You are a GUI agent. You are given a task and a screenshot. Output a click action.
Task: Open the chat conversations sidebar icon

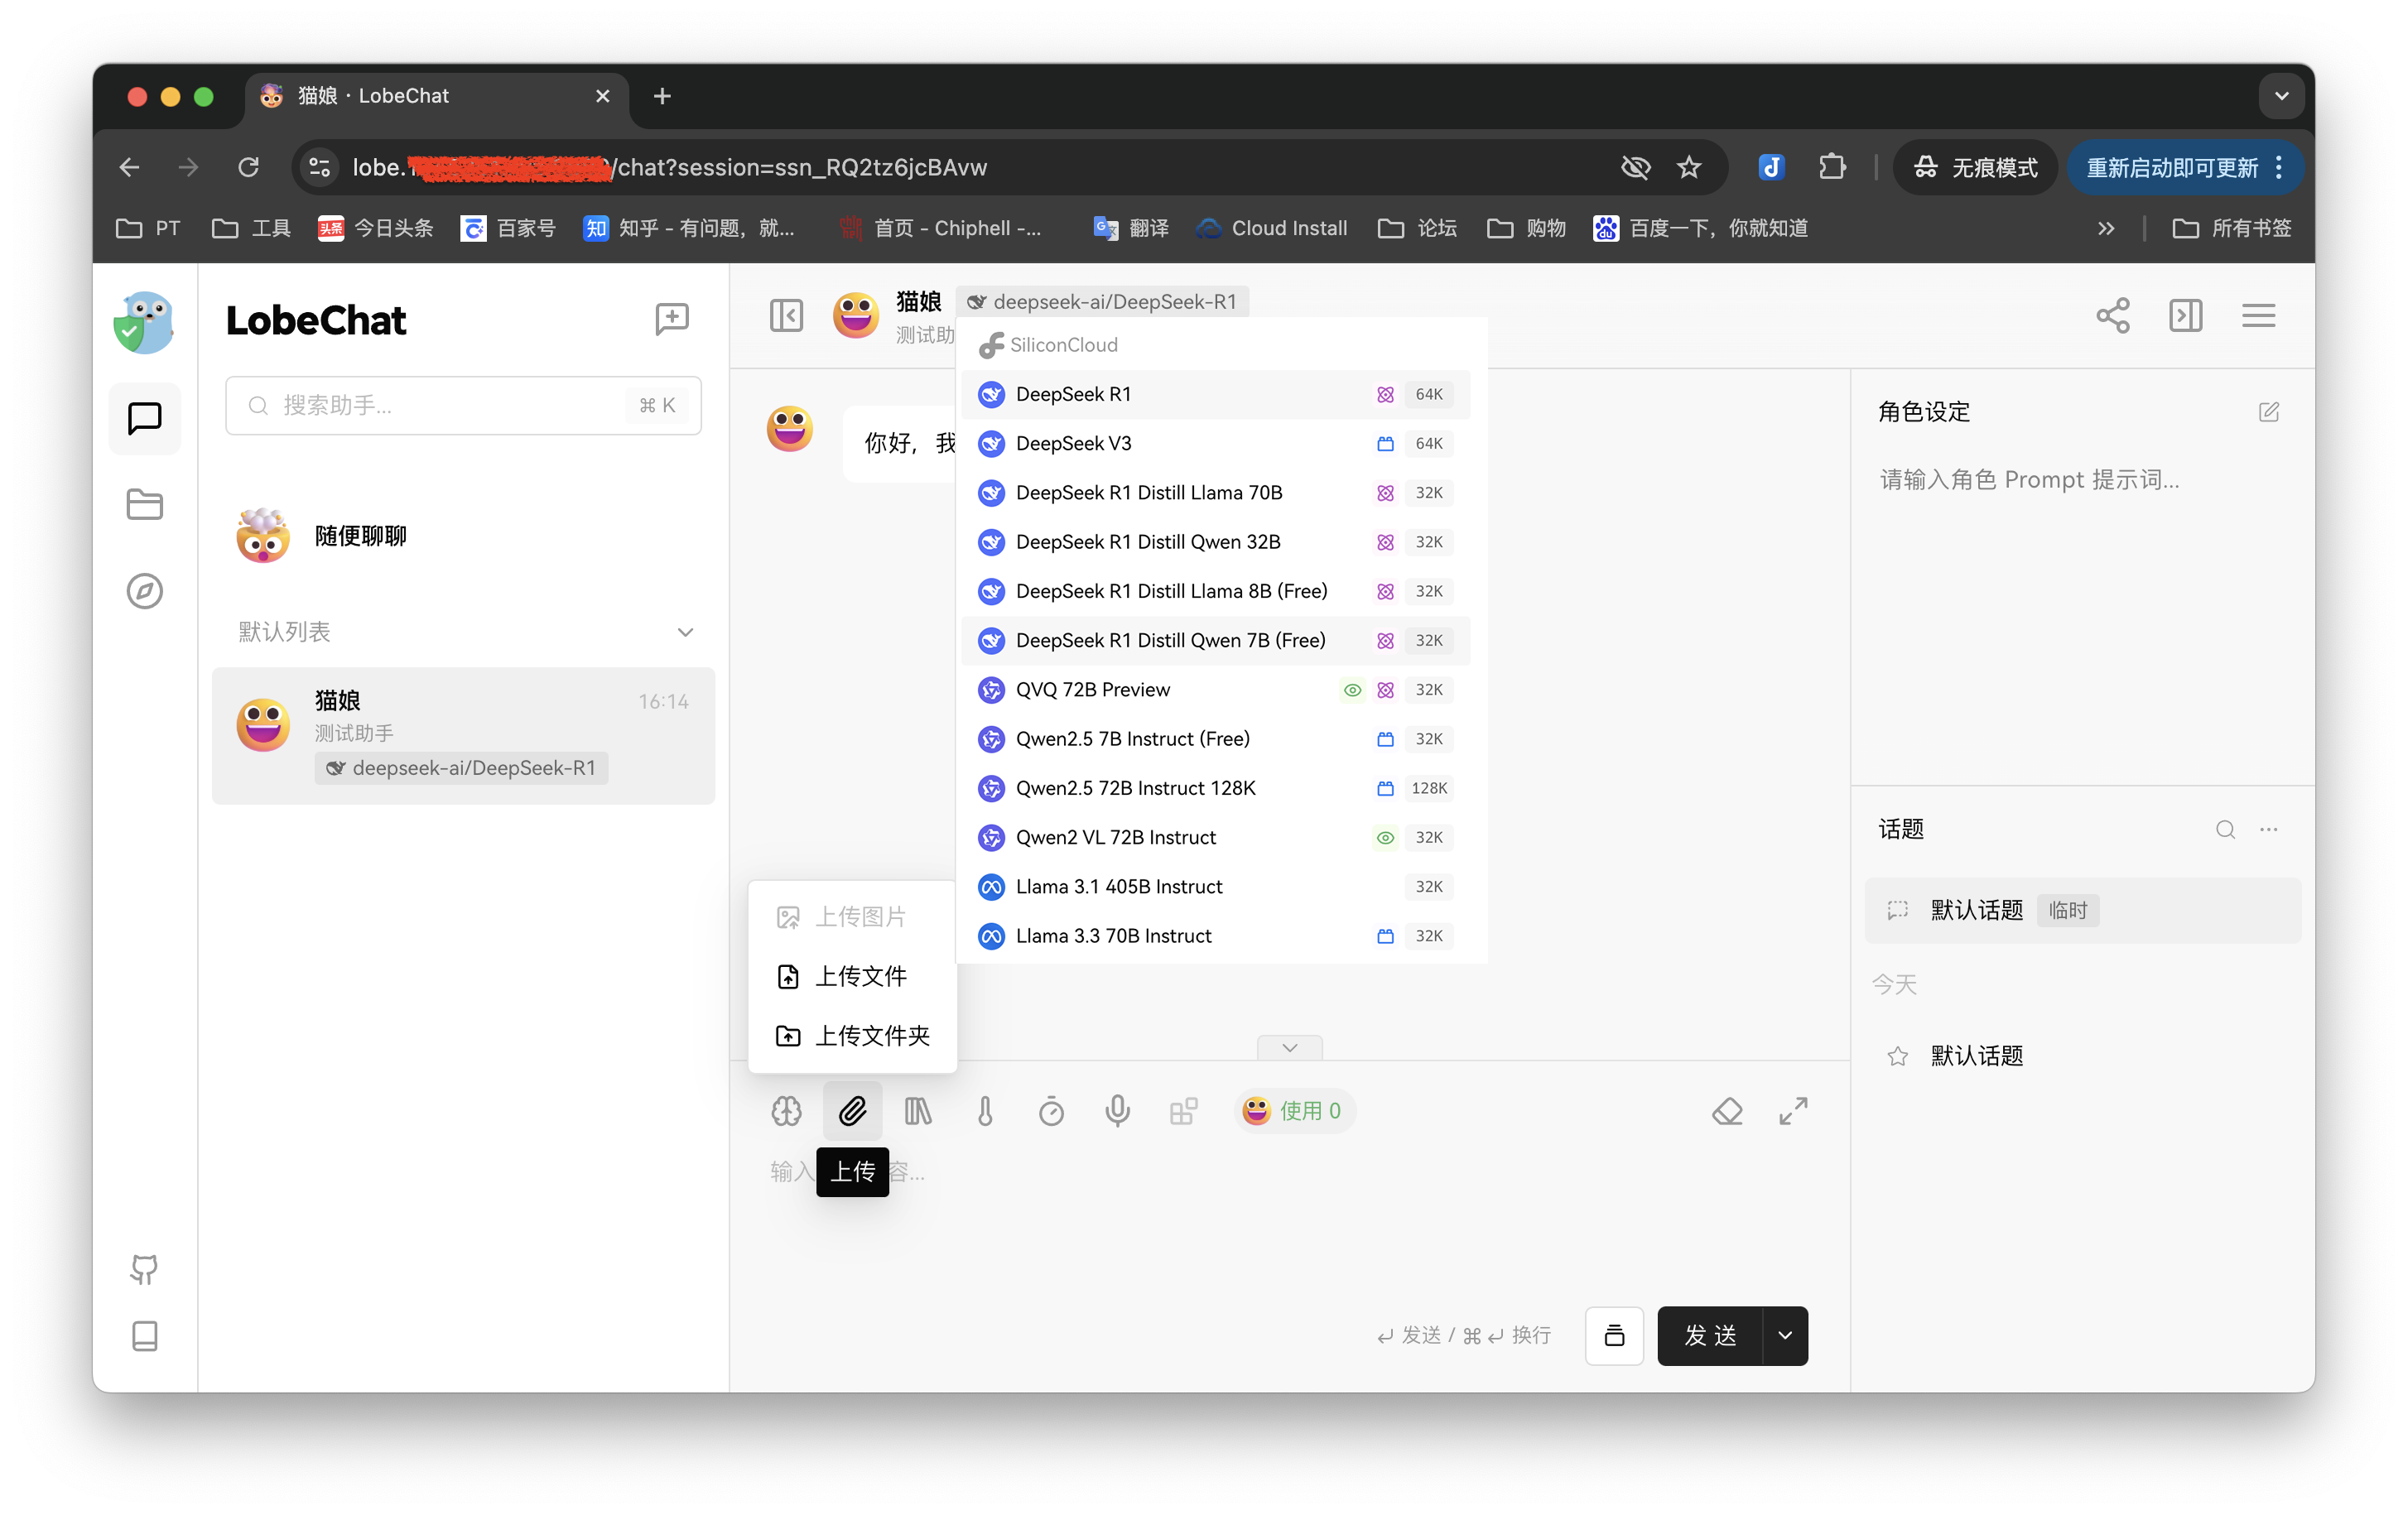pos(145,418)
